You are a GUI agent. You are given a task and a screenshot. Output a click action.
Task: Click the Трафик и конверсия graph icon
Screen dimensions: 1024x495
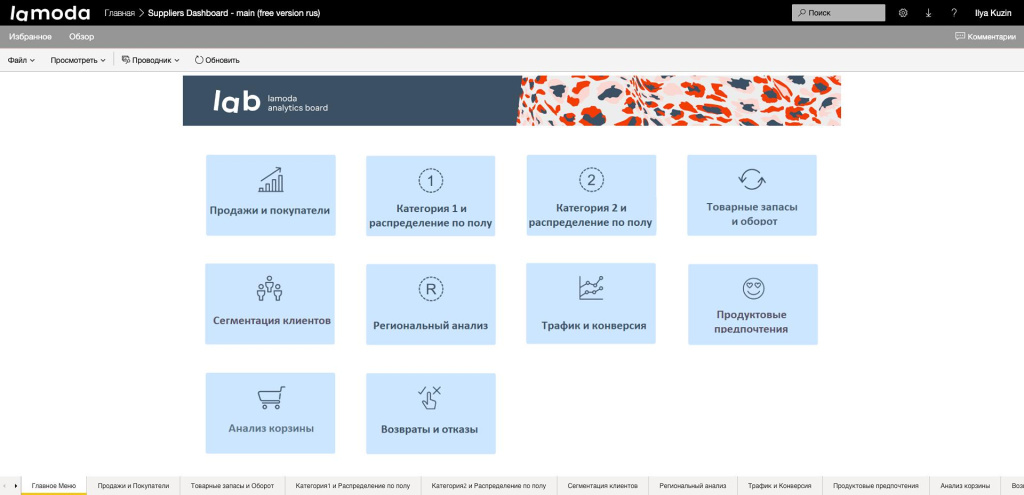point(591,288)
